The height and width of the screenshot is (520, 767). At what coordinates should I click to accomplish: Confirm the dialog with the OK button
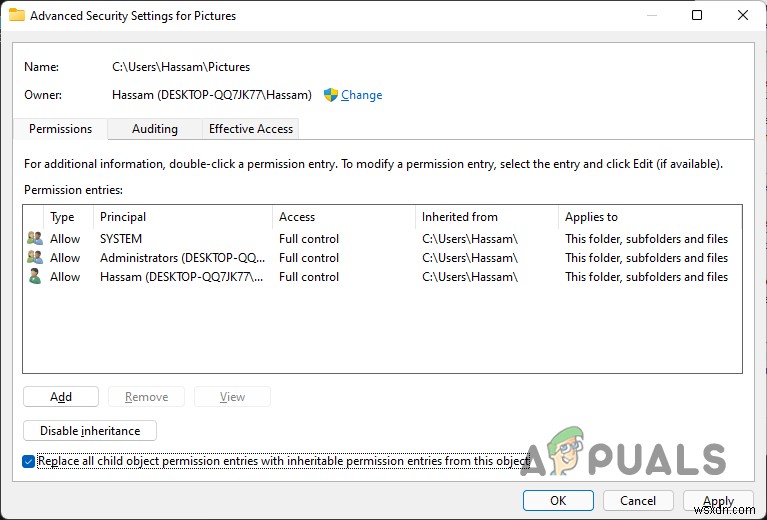[558, 500]
